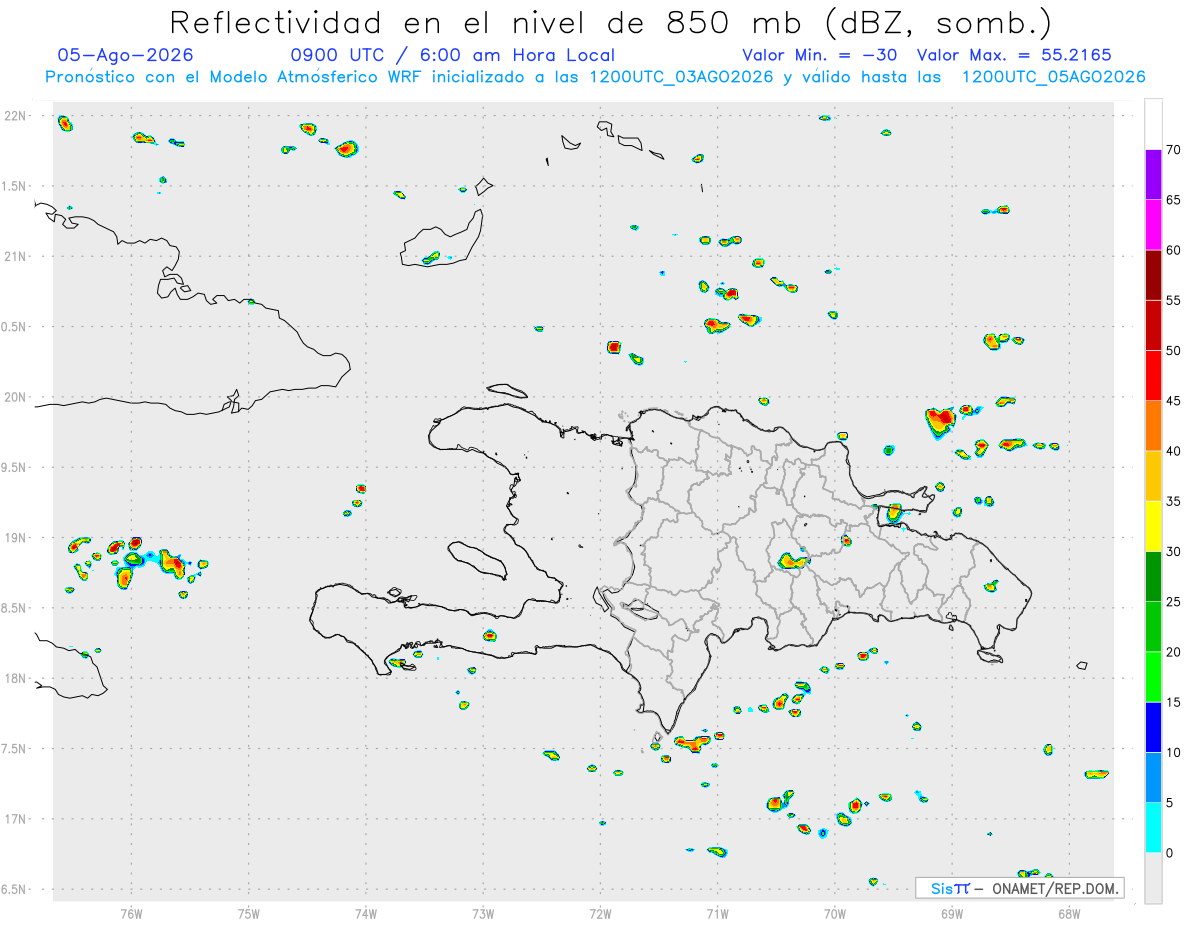Click the color bar label '25'
The width and height of the screenshot is (1200, 927).
(x=1173, y=602)
